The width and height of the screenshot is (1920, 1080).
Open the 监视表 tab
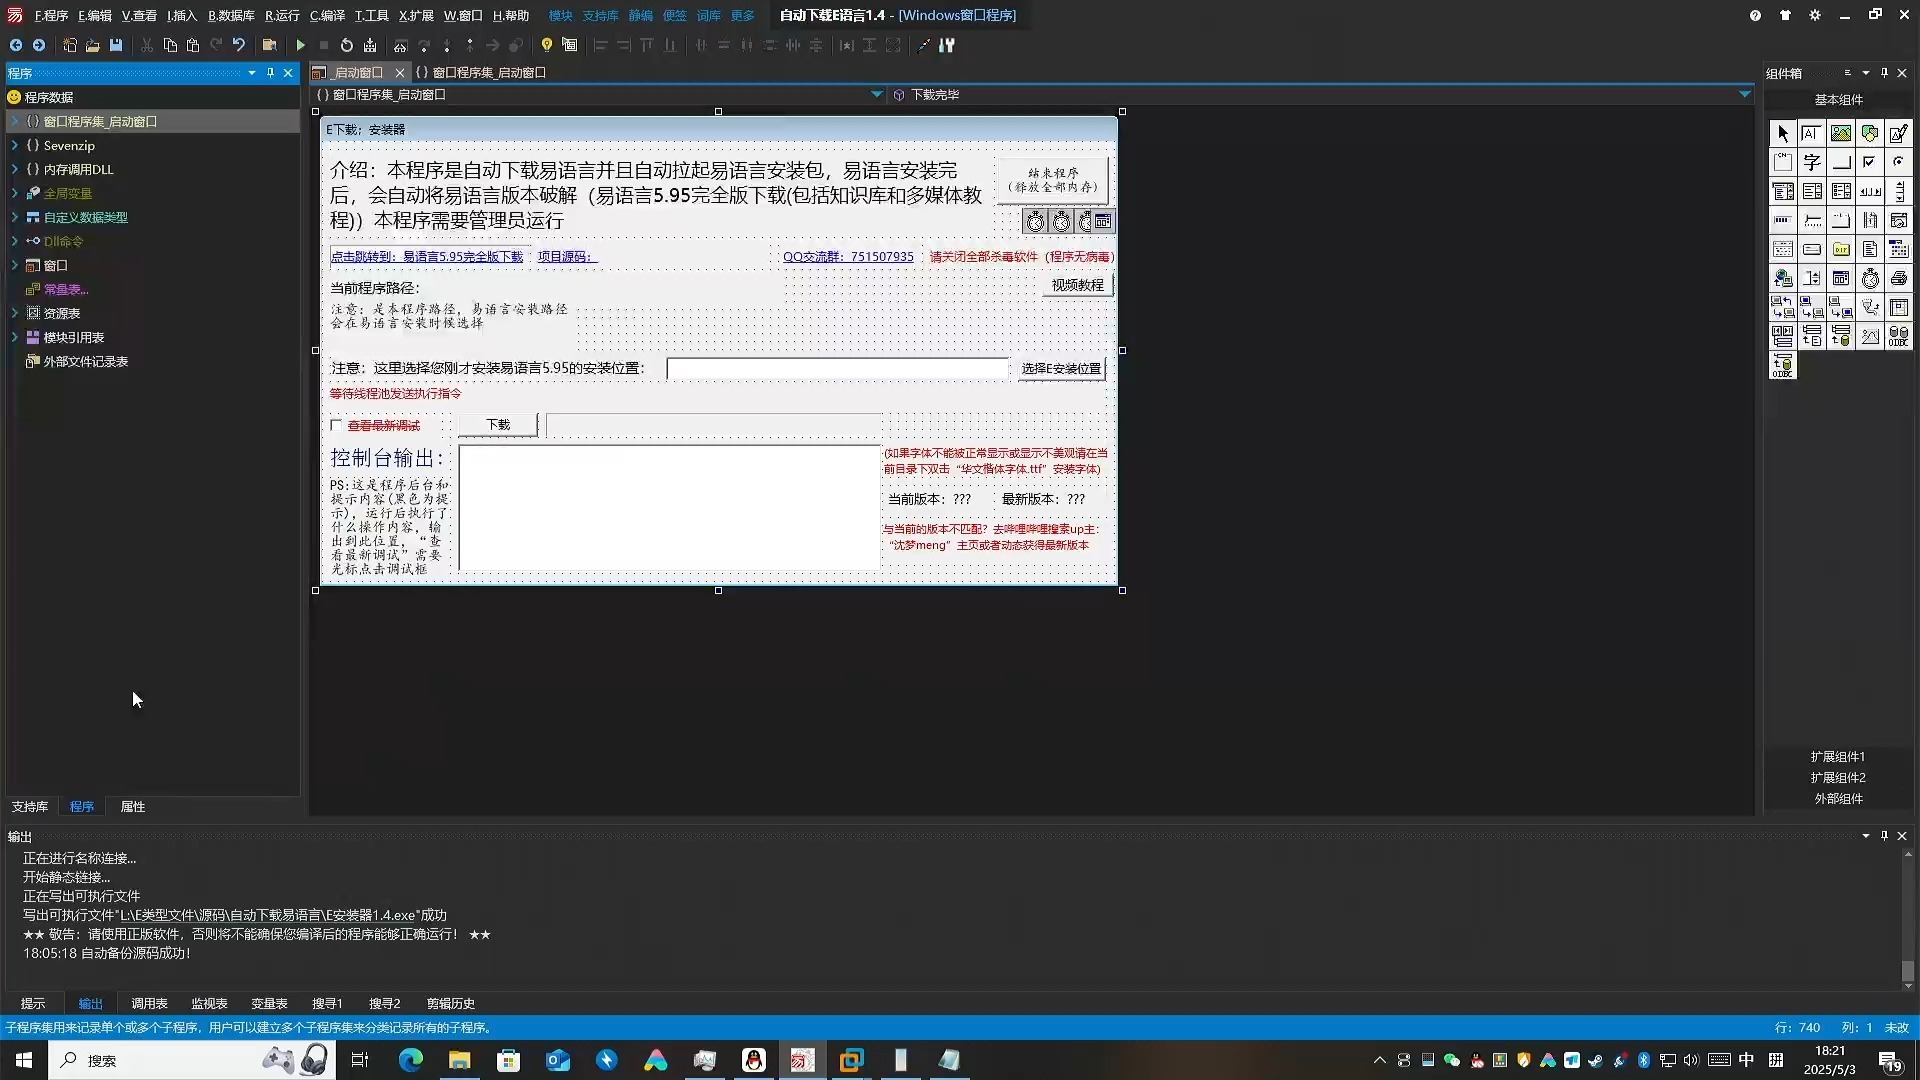pos(209,1003)
